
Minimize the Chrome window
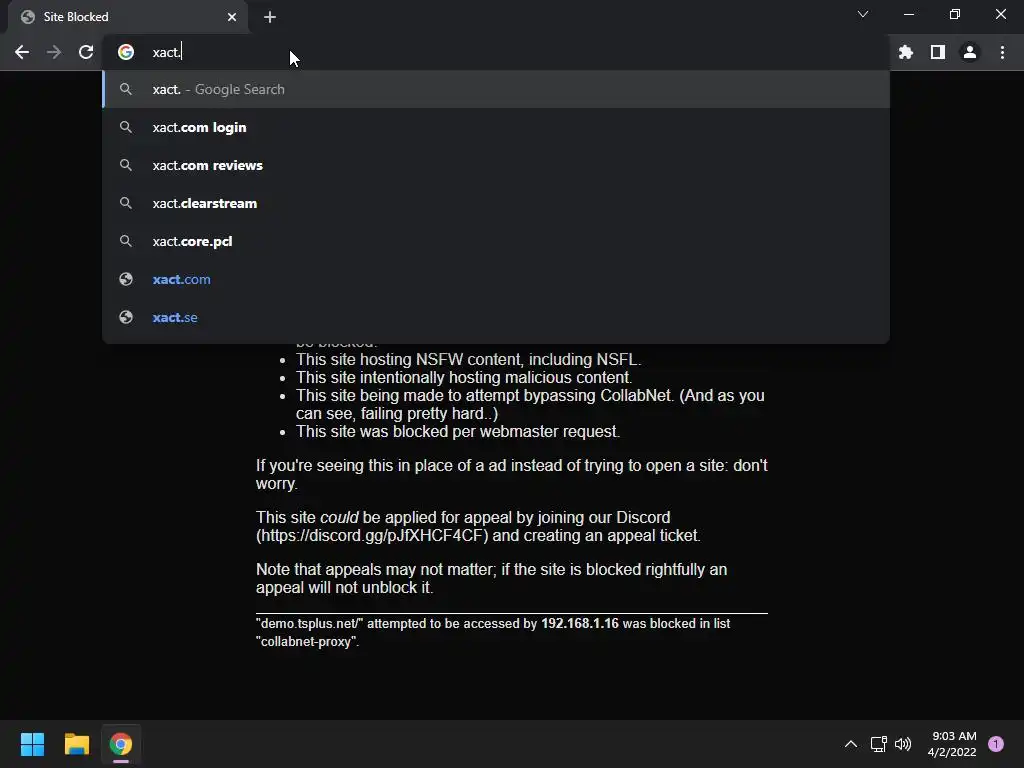(x=908, y=14)
